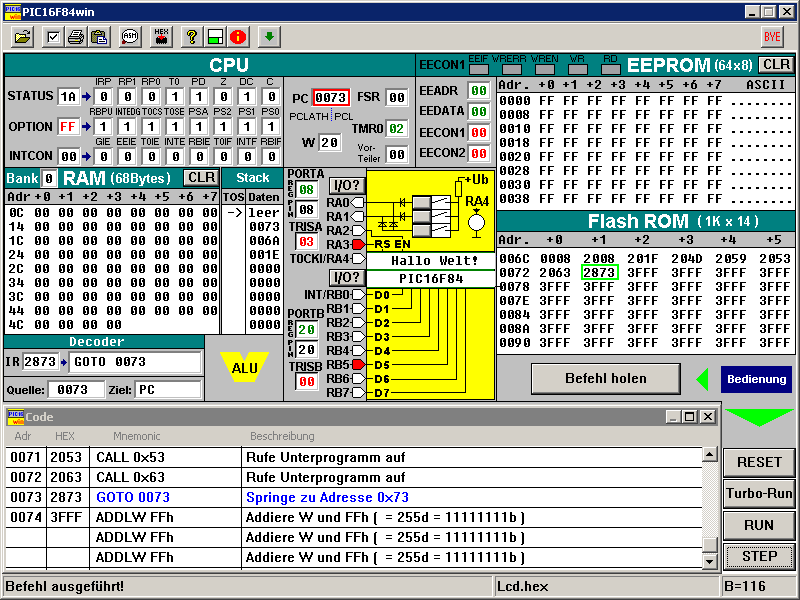Click the HEX file load icon
Screen dimensions: 800x600
[160, 37]
